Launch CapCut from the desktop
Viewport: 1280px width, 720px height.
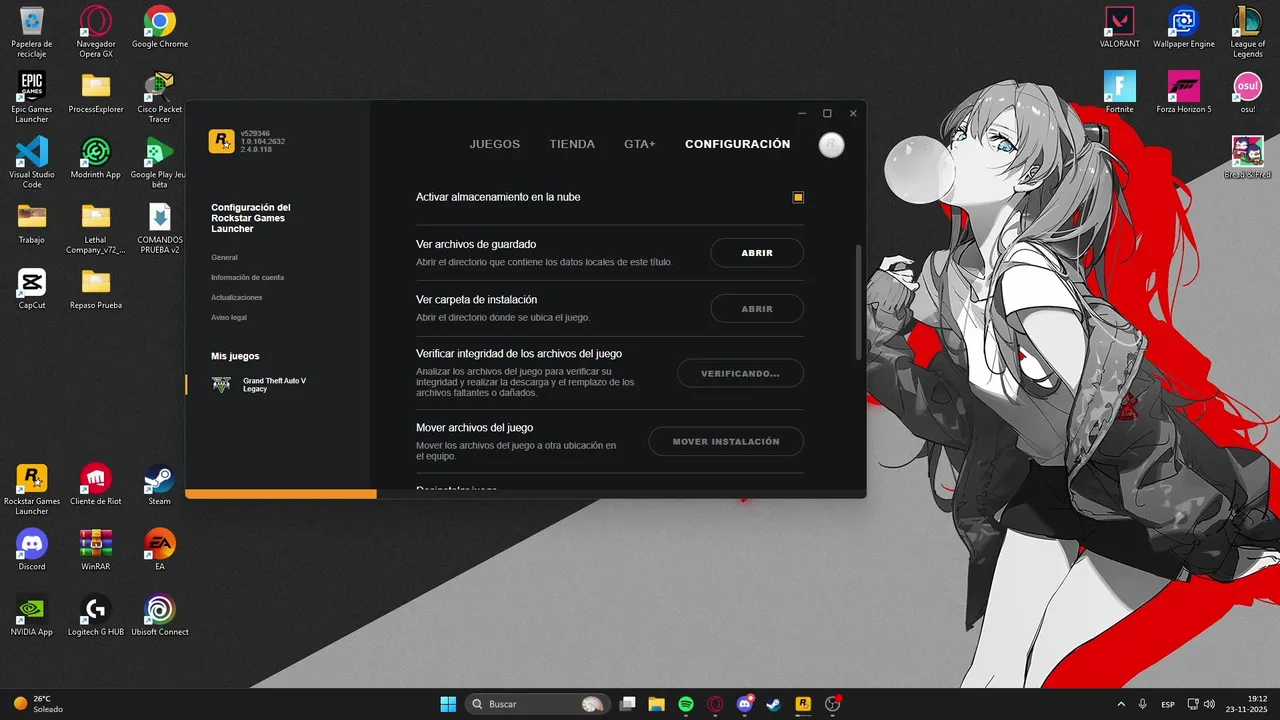[x=32, y=288]
